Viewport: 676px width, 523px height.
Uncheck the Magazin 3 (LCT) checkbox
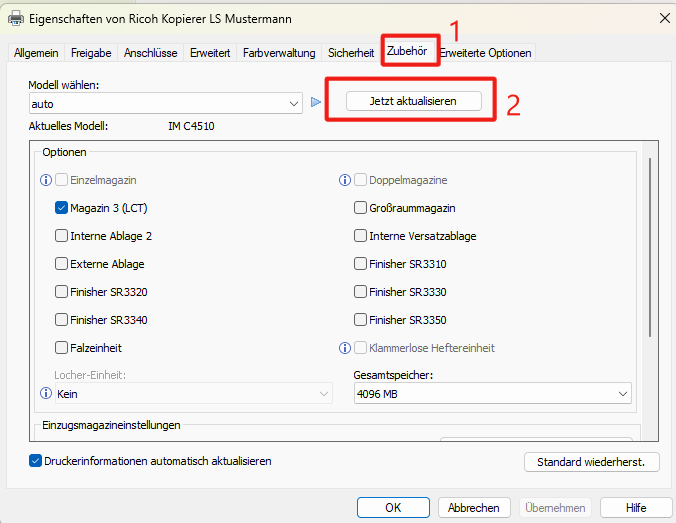[62, 208]
